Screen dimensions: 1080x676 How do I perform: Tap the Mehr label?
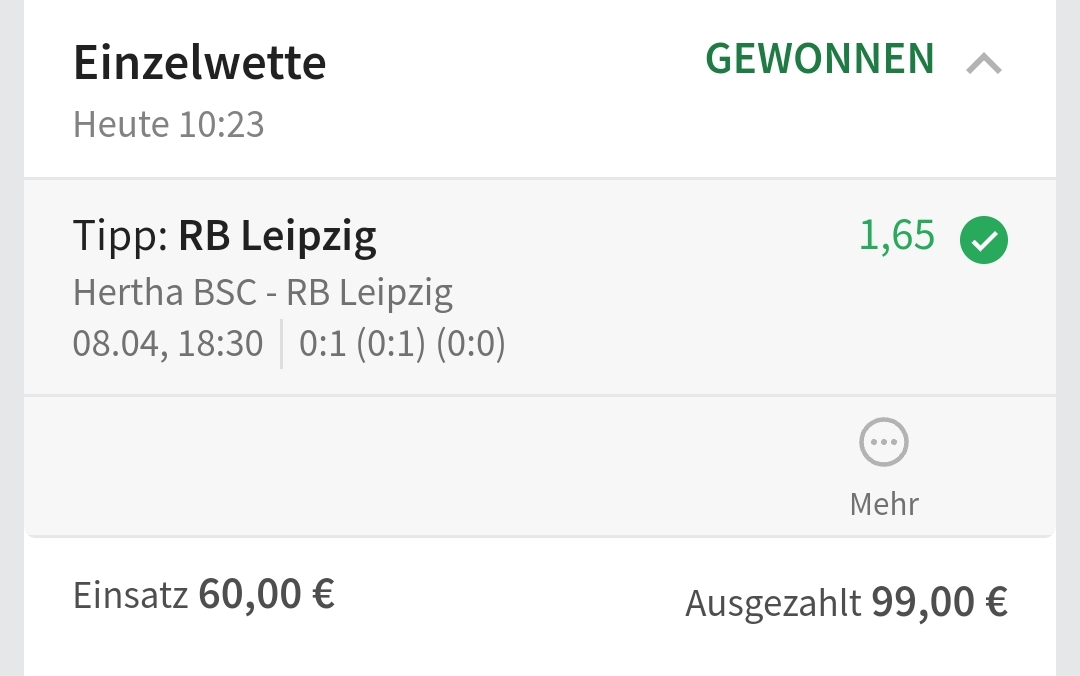click(x=884, y=503)
